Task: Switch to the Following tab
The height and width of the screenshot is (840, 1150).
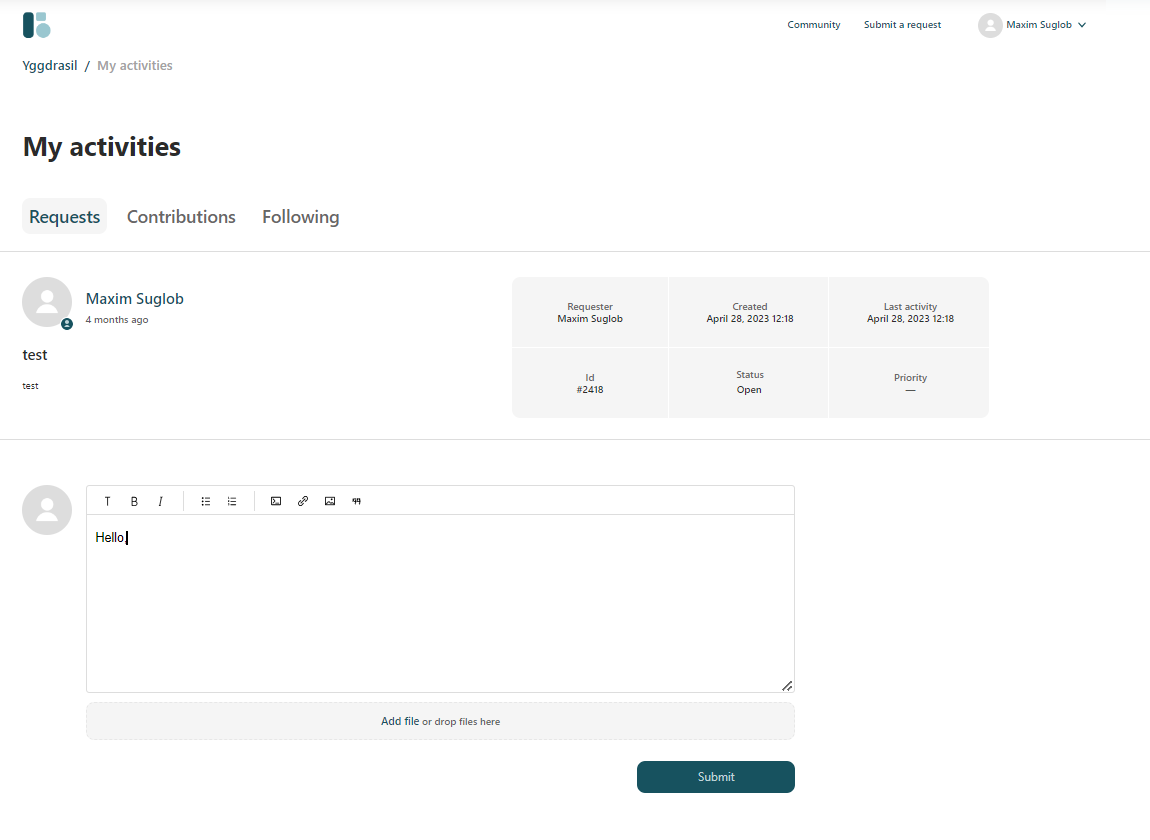Action: coord(300,217)
